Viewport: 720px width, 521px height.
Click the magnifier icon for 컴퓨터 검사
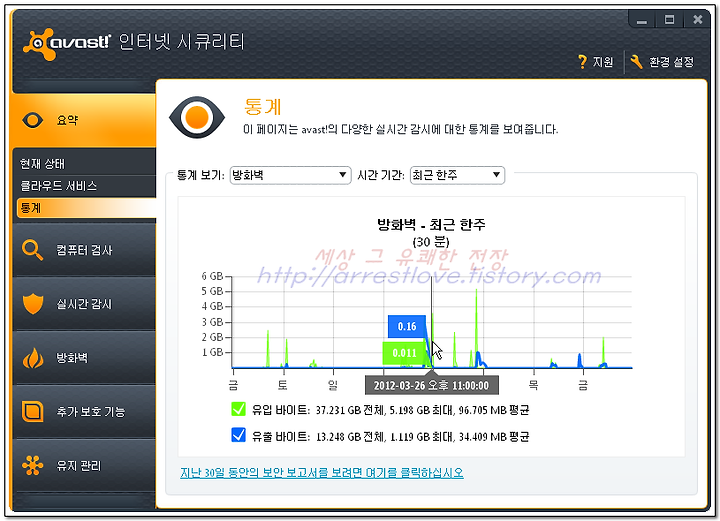coord(33,250)
